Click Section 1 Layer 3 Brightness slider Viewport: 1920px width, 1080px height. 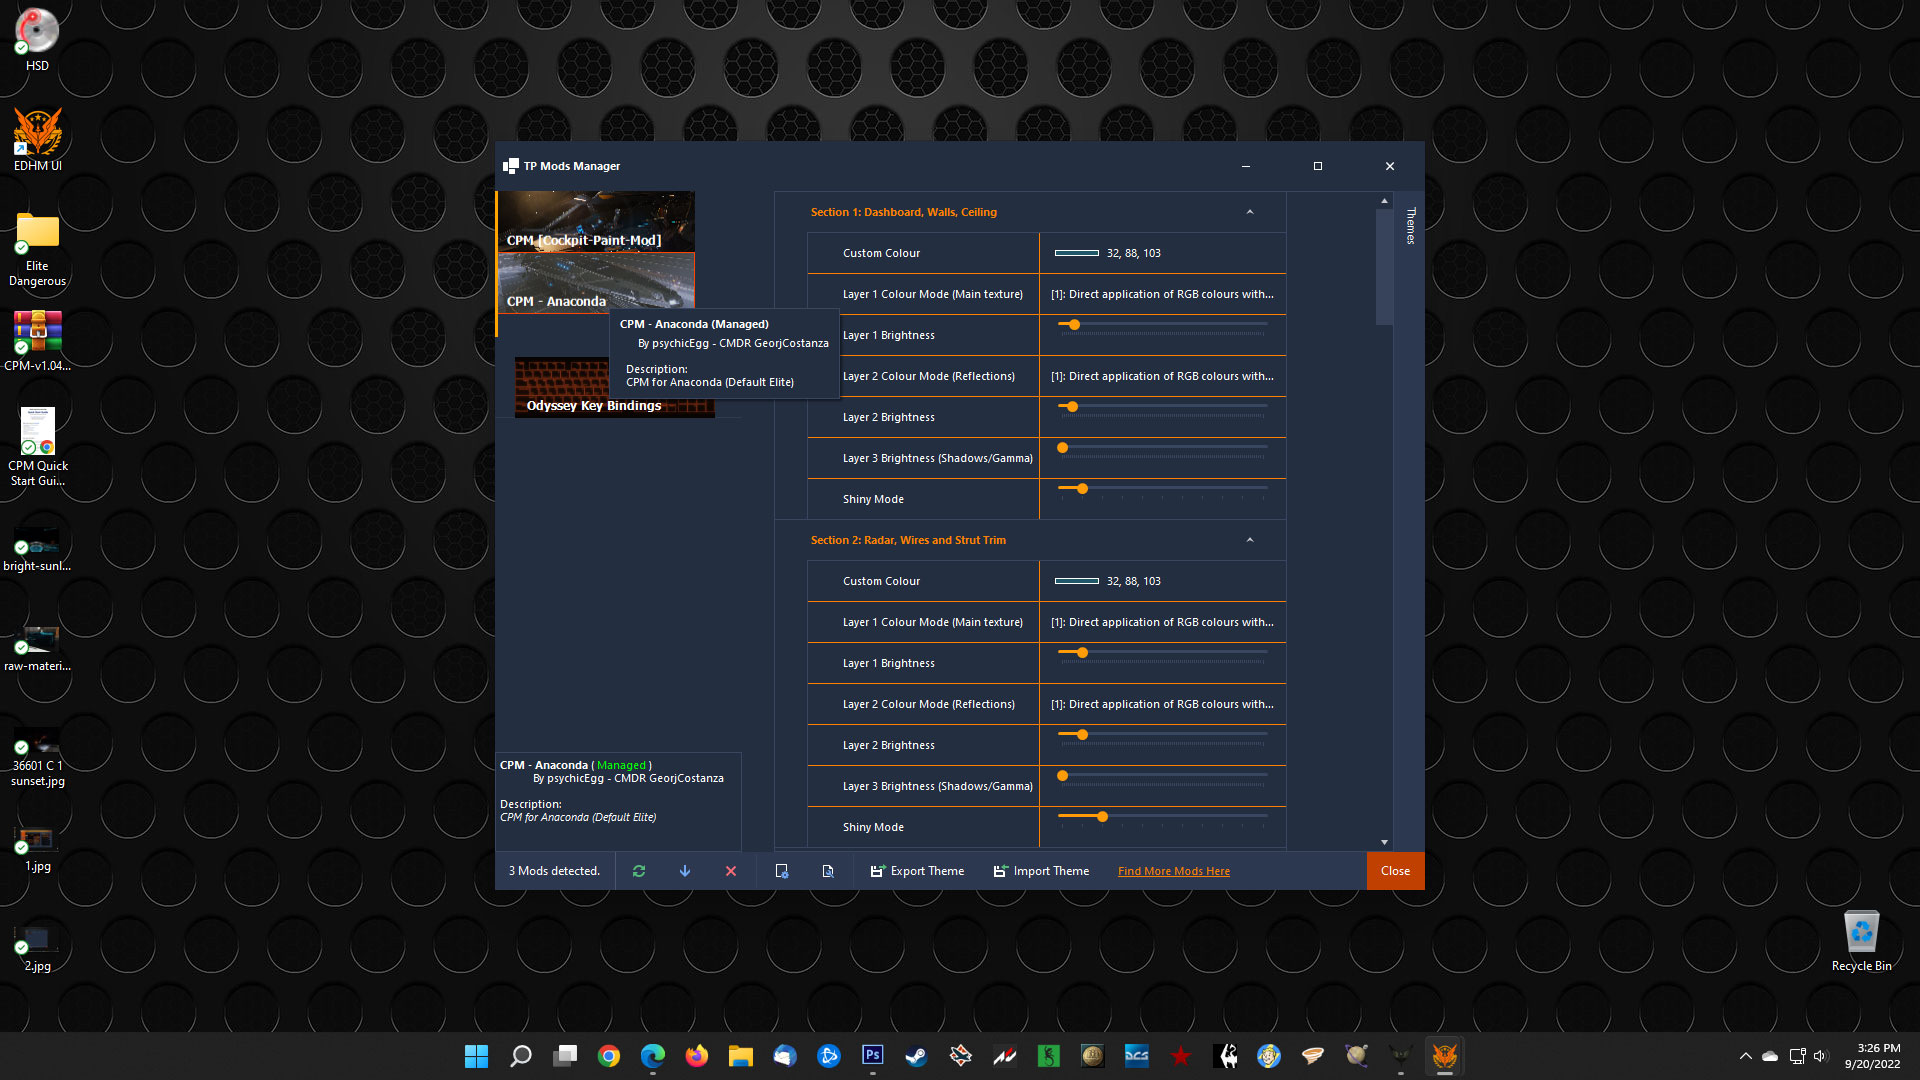(x=1162, y=448)
